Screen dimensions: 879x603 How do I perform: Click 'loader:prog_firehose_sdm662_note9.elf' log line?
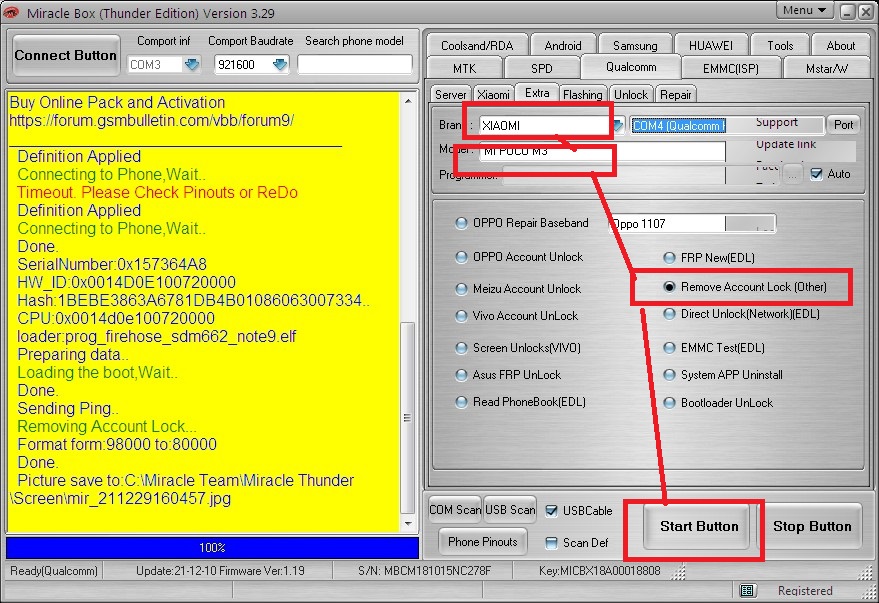pos(157,336)
